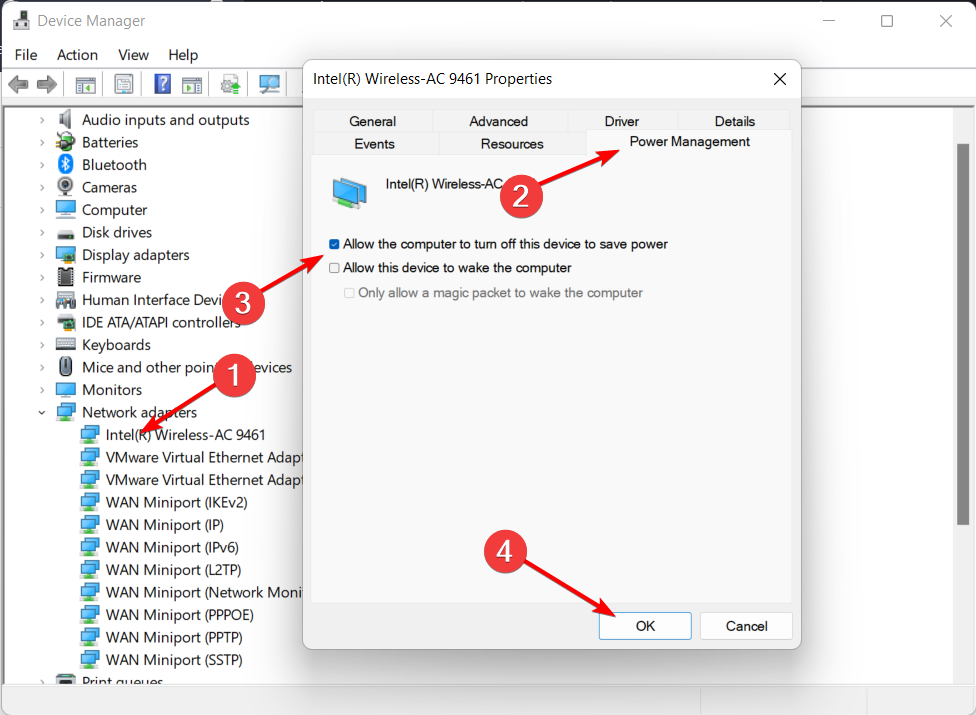Select the Audio inputs and outputs speaker icon
The height and width of the screenshot is (715, 976).
65,119
